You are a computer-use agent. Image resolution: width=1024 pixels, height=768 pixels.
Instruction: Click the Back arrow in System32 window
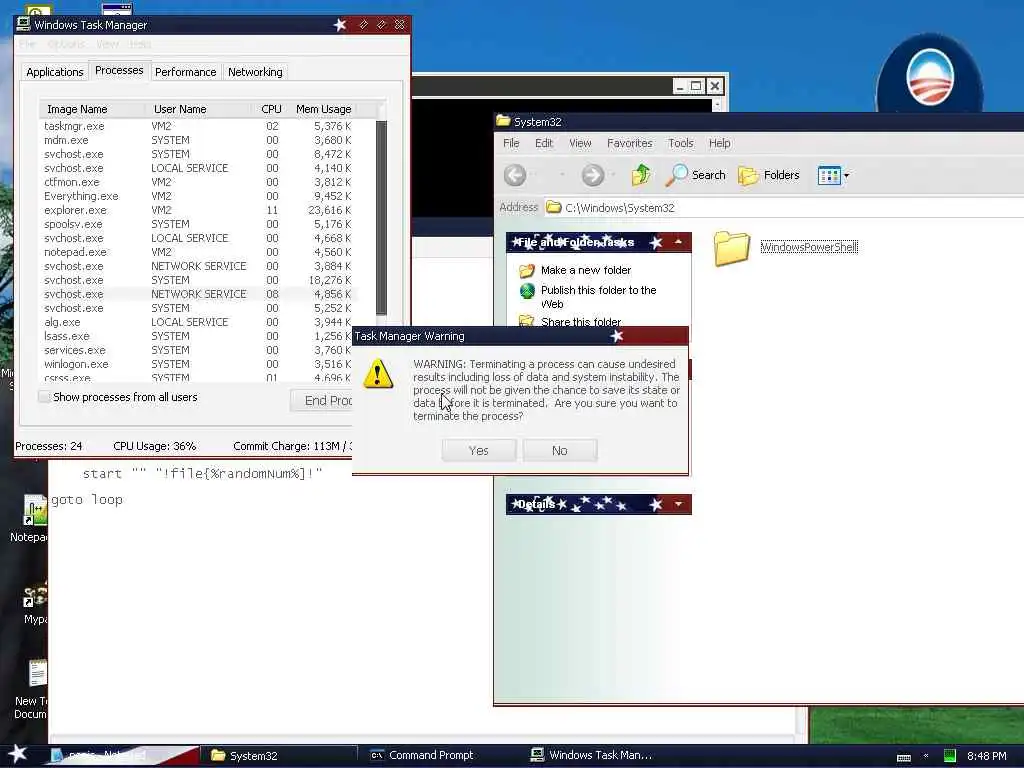click(515, 175)
